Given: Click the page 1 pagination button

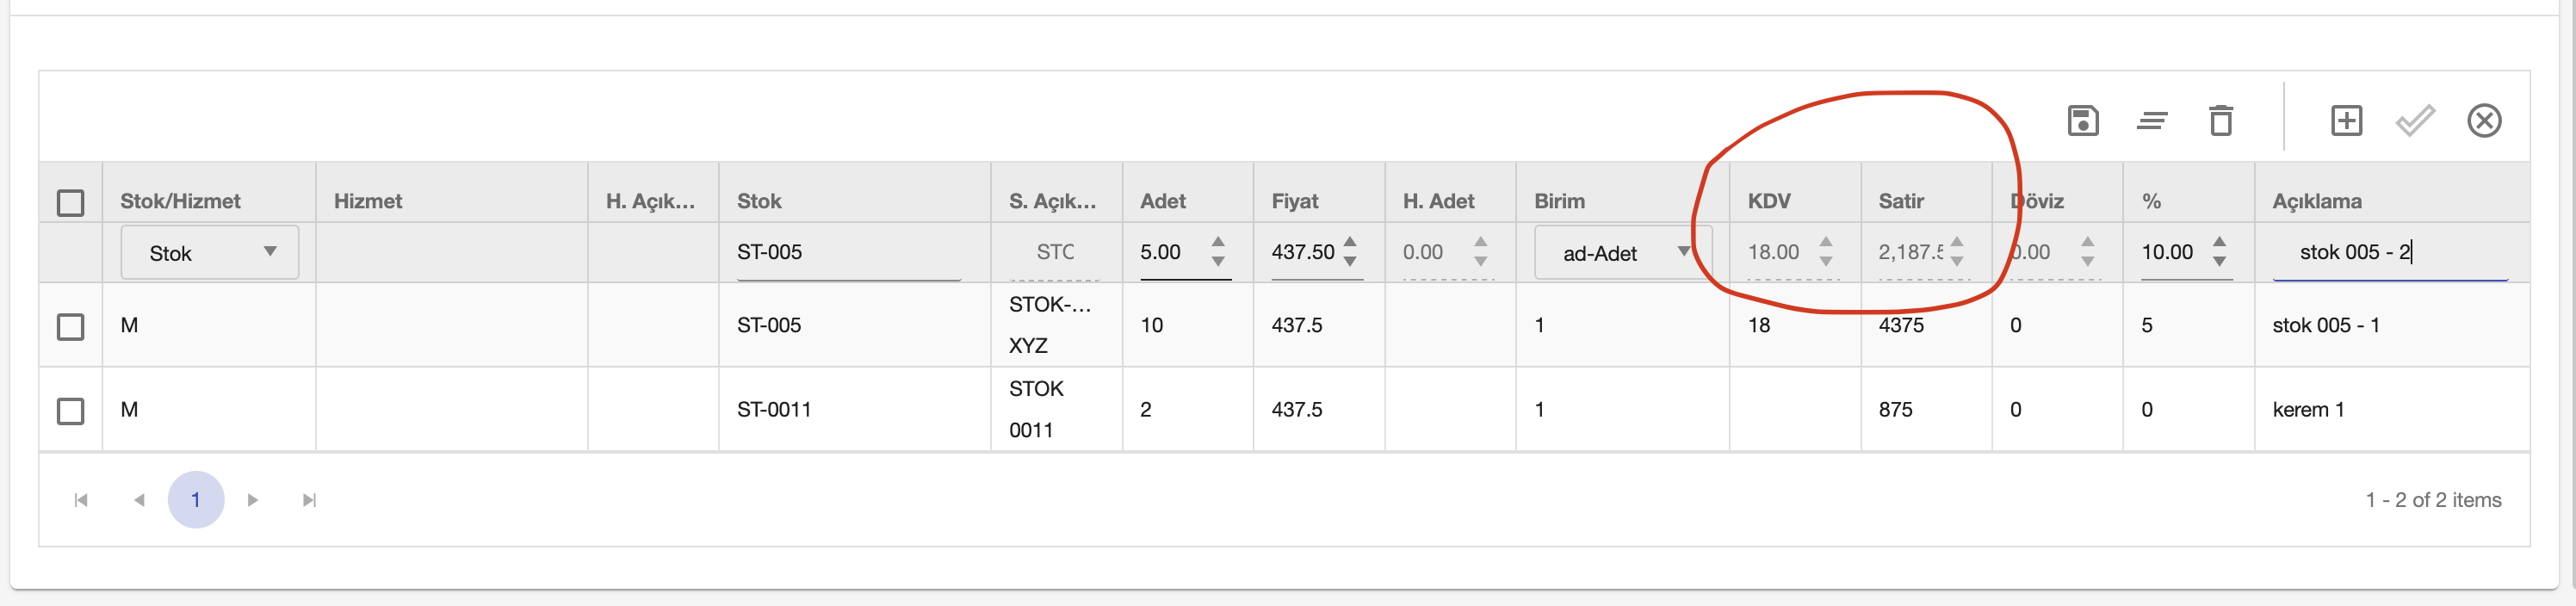Looking at the screenshot, I should 196,500.
